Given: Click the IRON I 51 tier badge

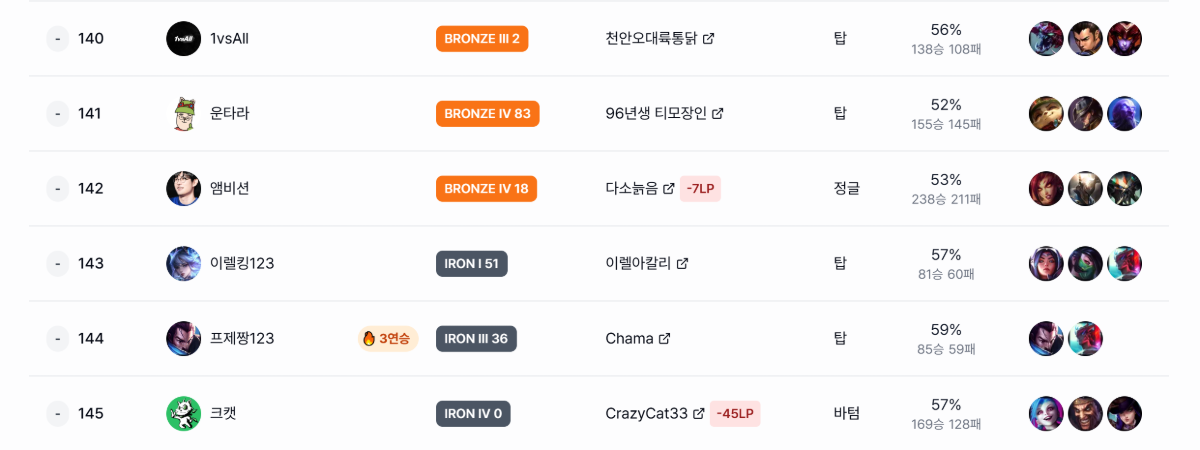Looking at the screenshot, I should [x=472, y=264].
